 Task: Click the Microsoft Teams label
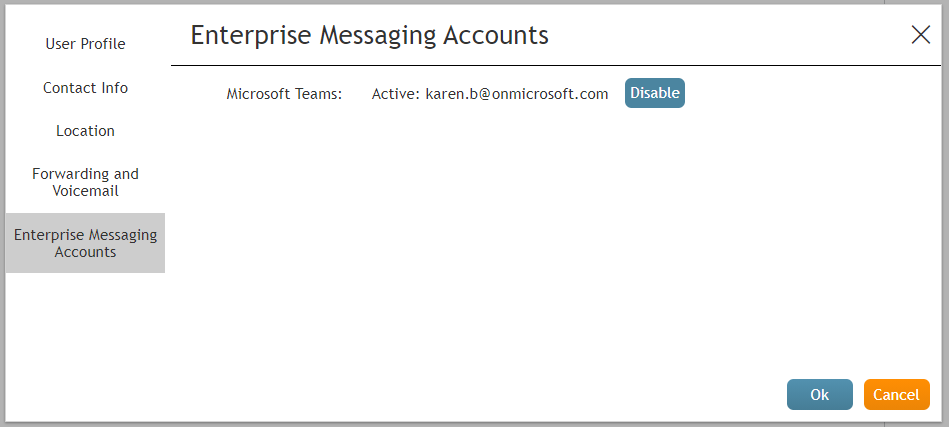284,94
